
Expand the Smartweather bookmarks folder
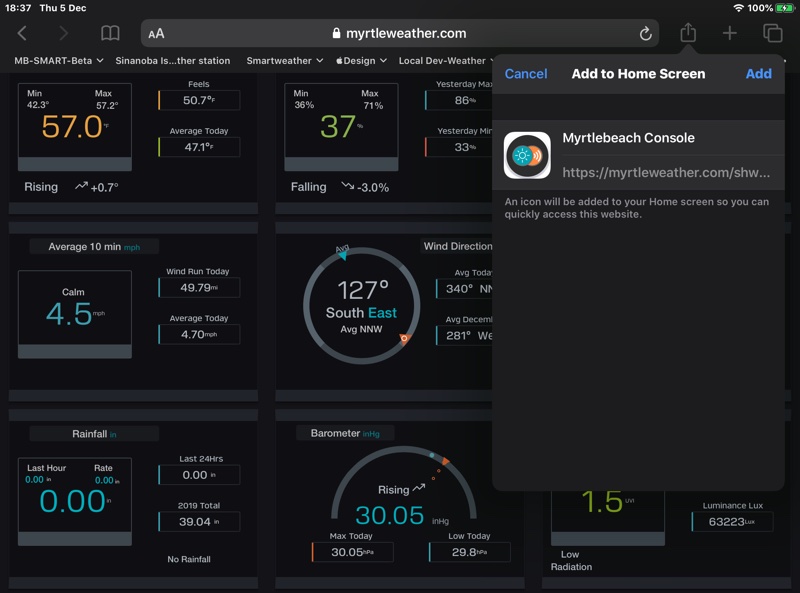point(285,60)
